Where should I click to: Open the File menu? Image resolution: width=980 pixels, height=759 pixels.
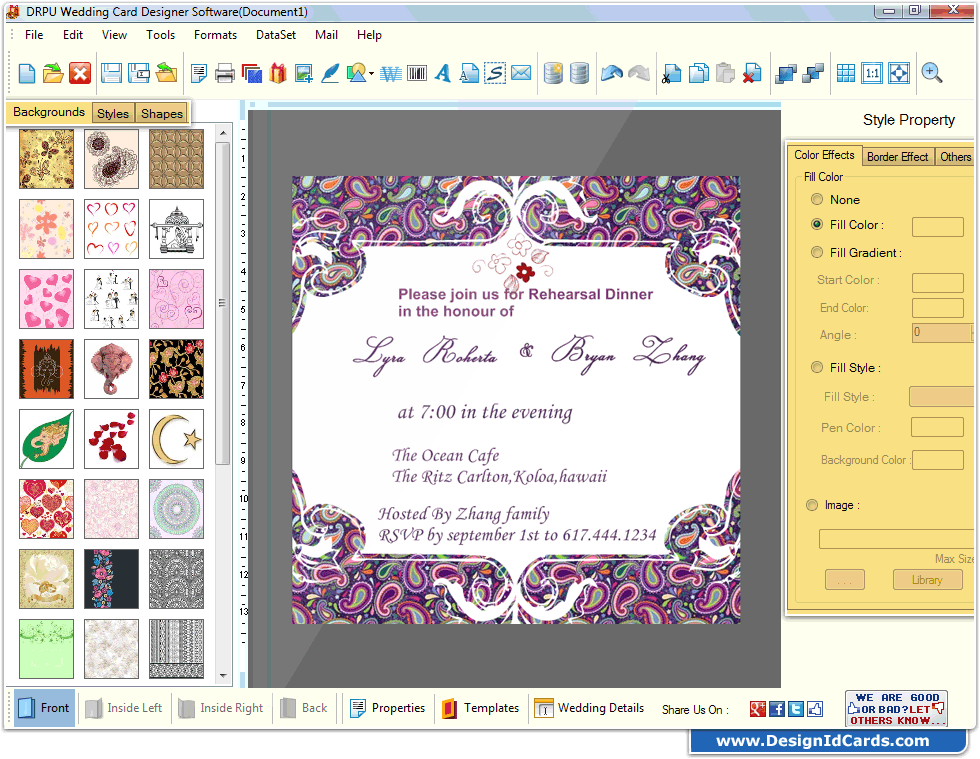tap(34, 35)
